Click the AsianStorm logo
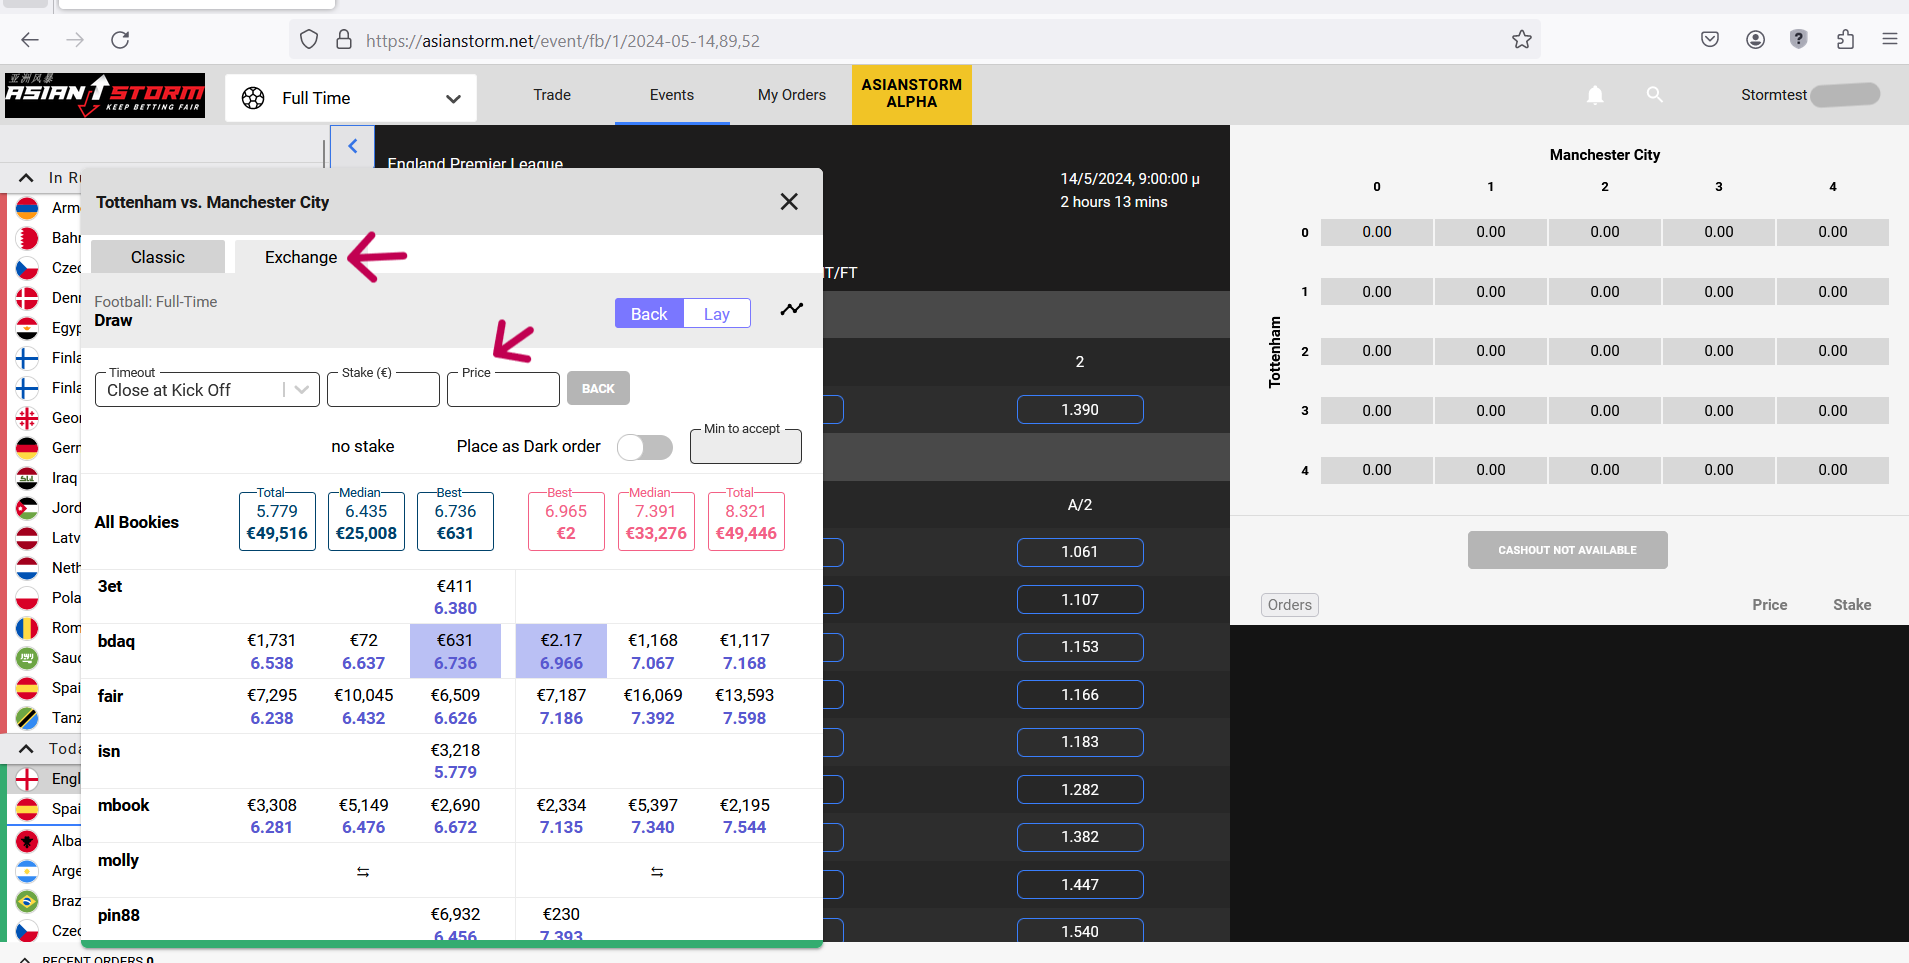Image resolution: width=1909 pixels, height=963 pixels. tap(105, 95)
